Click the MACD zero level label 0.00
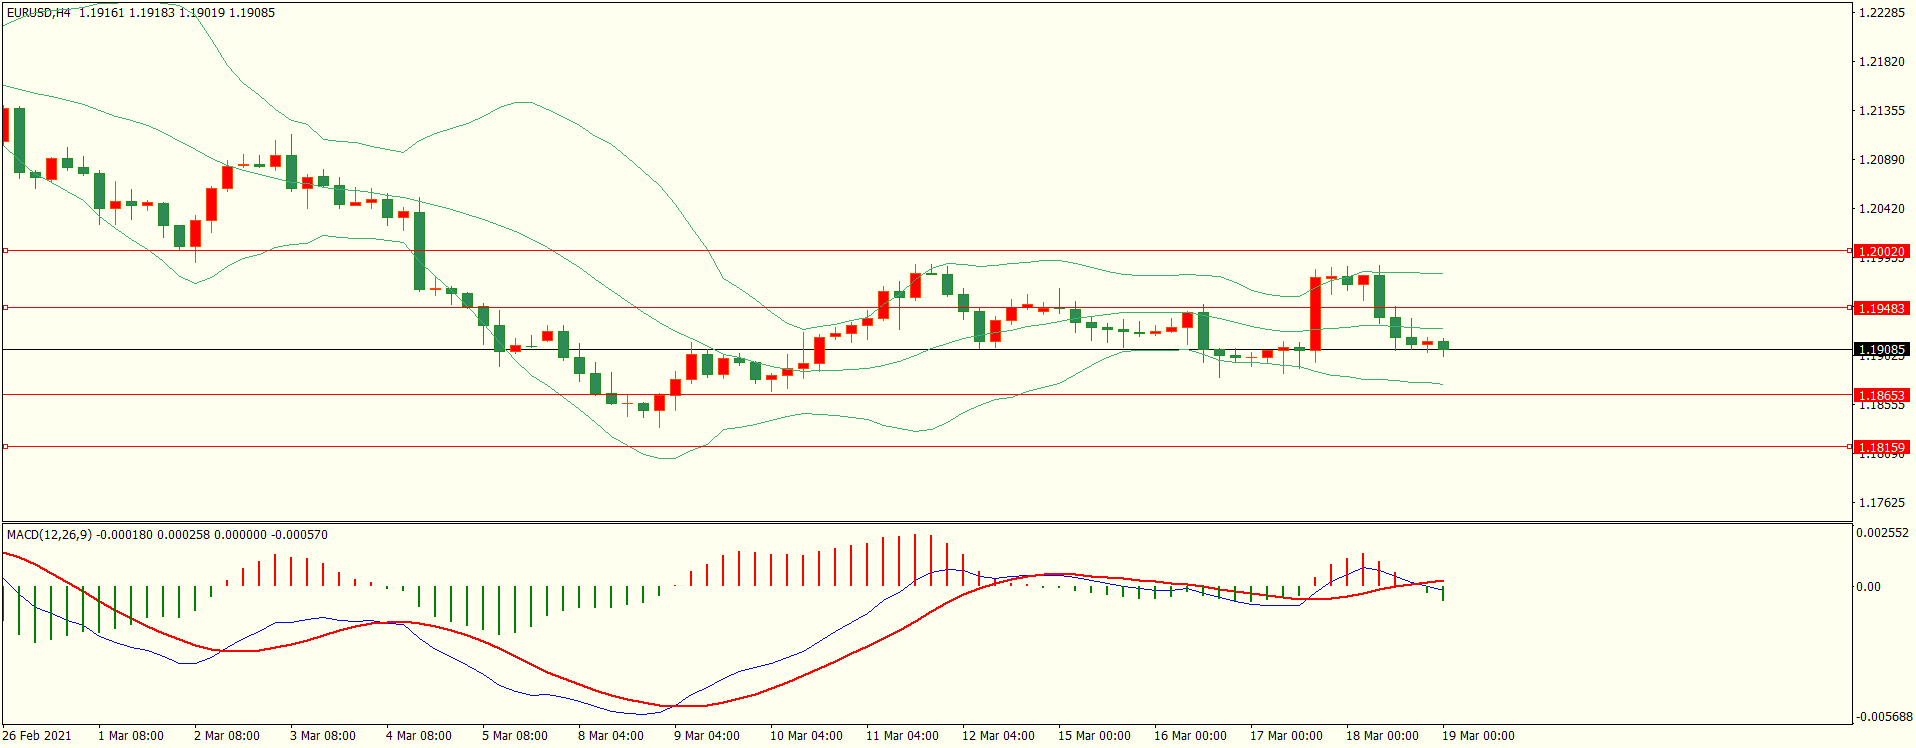 click(x=1868, y=587)
